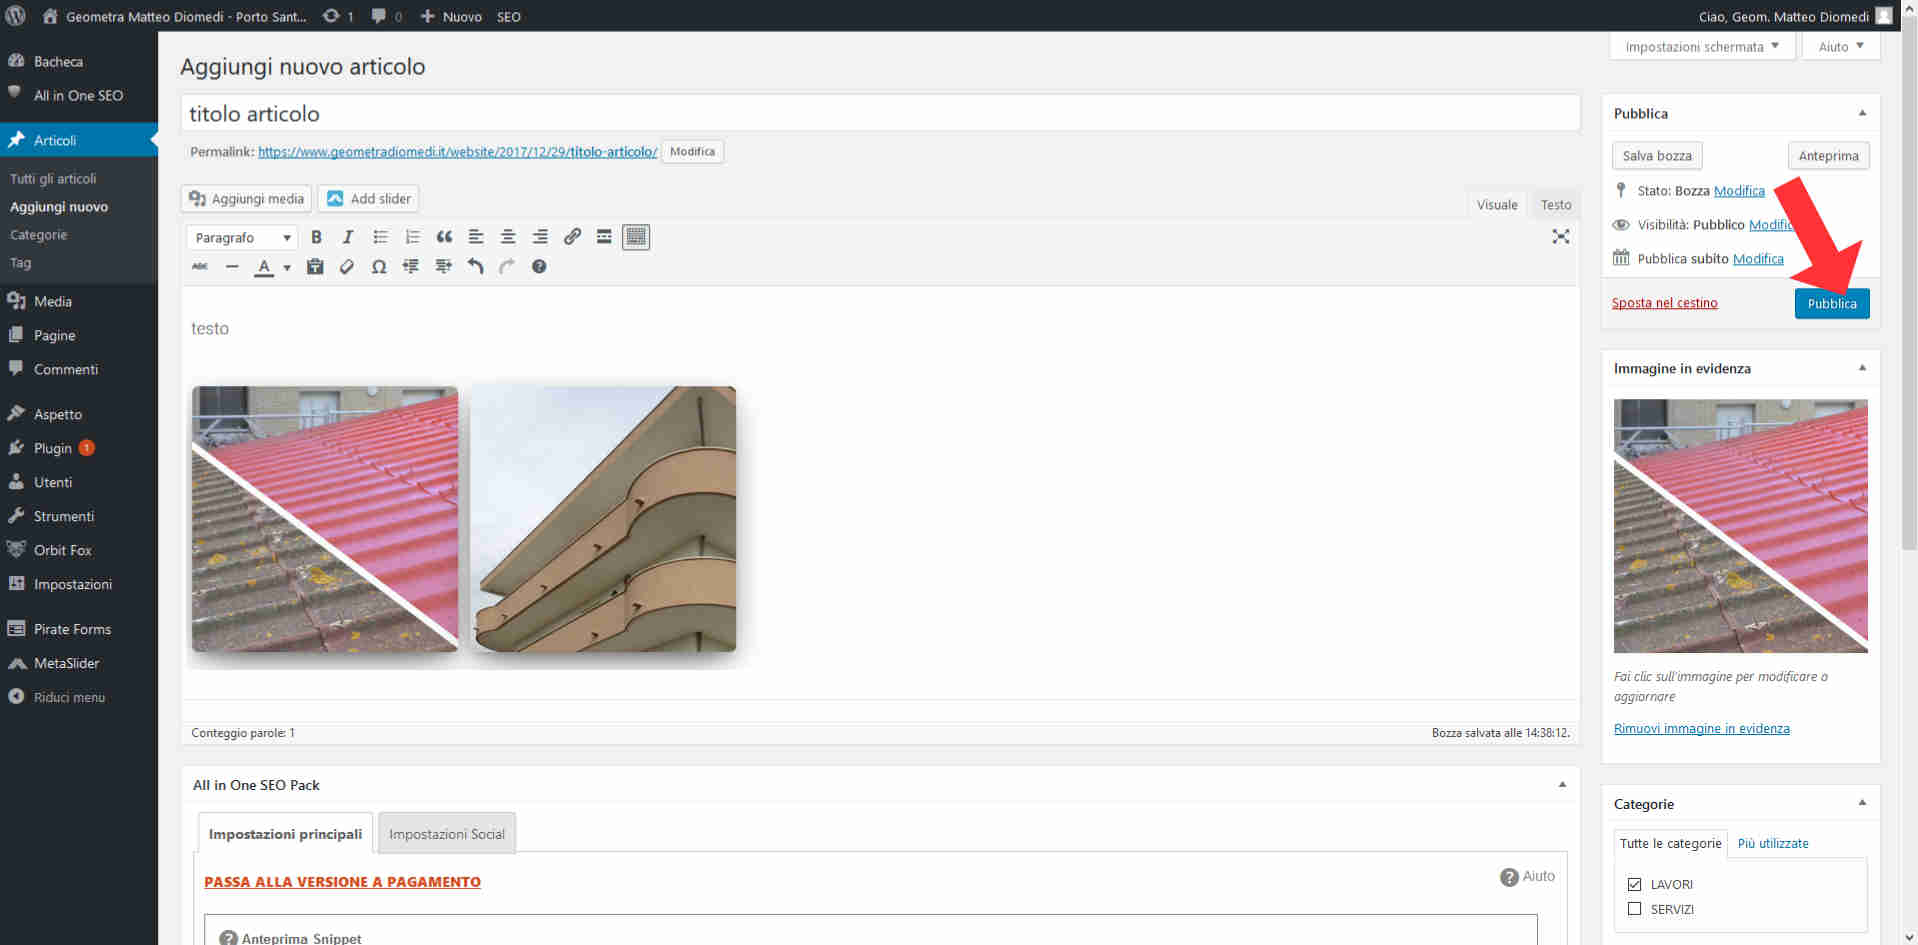
Task: Insert or edit link icon
Action: tap(572, 237)
